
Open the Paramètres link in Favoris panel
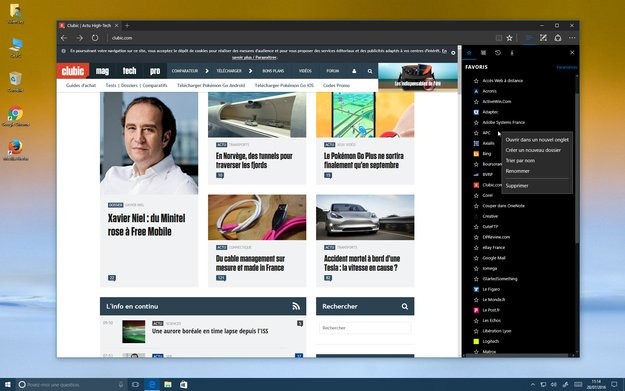(x=566, y=67)
